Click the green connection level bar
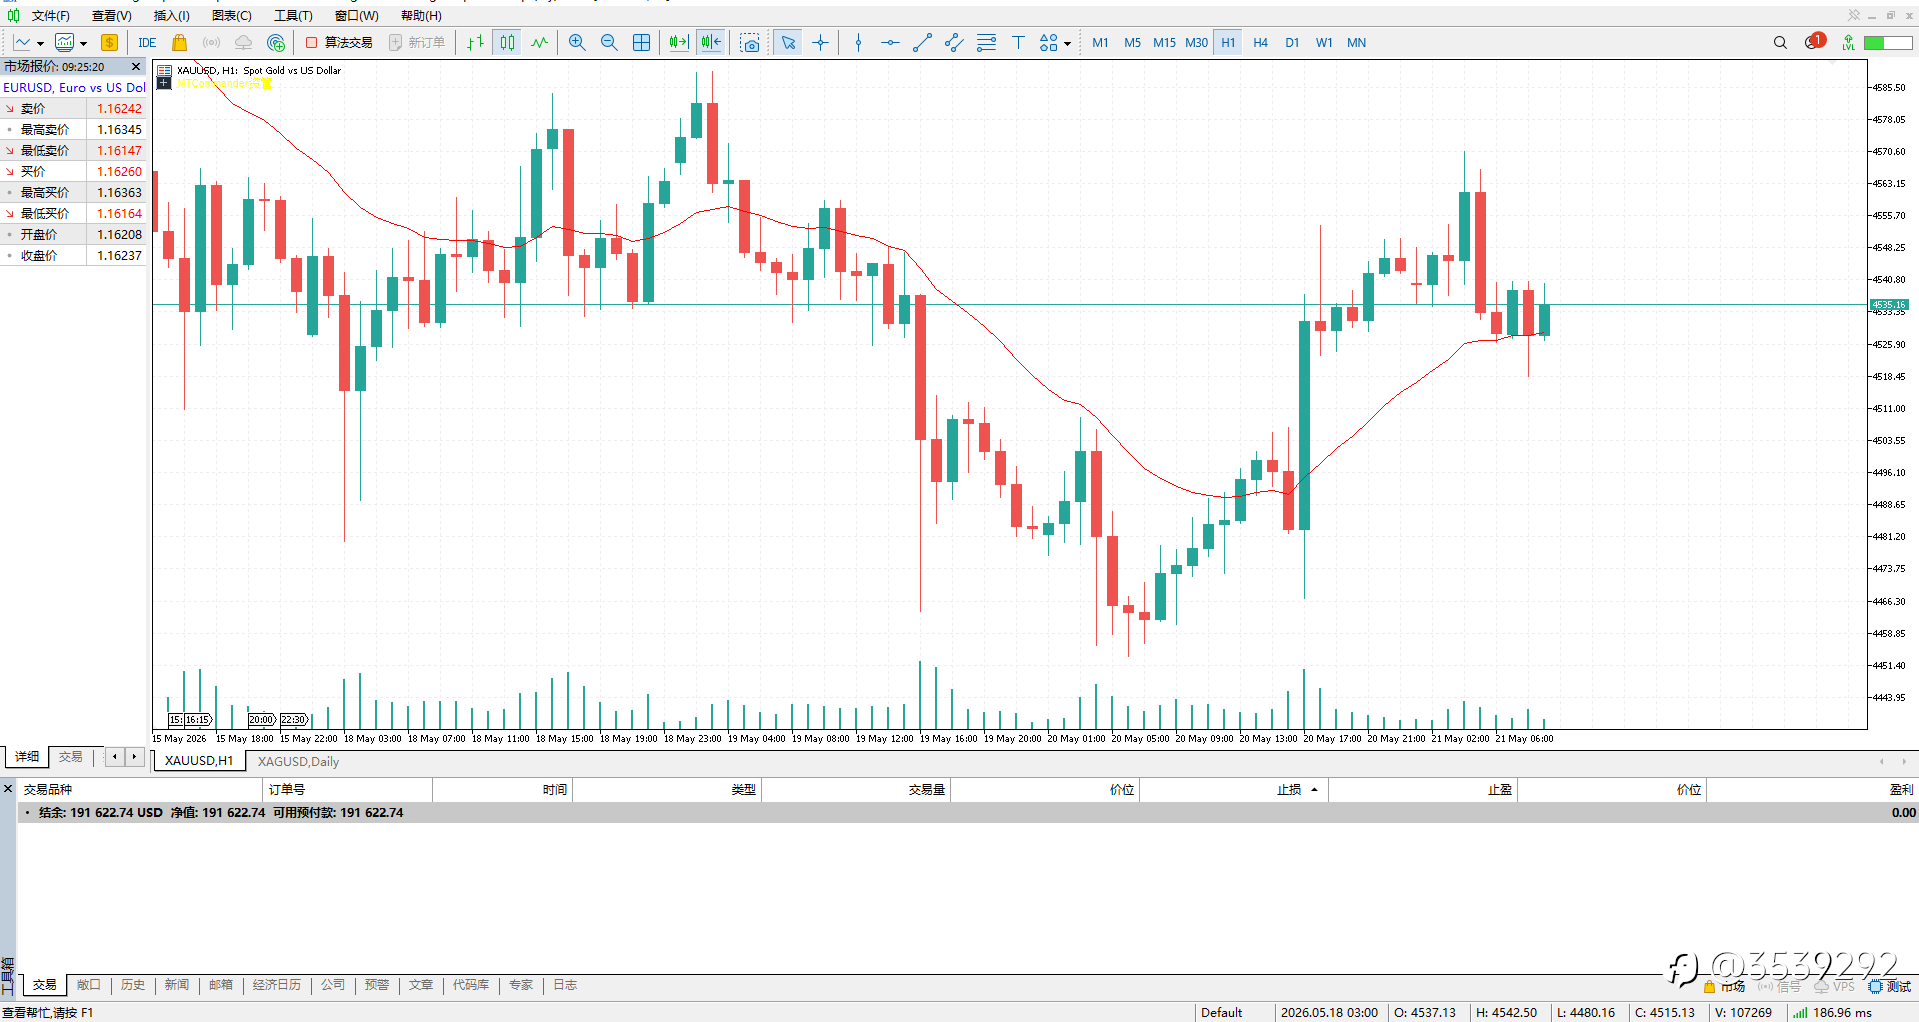 (x=1887, y=42)
